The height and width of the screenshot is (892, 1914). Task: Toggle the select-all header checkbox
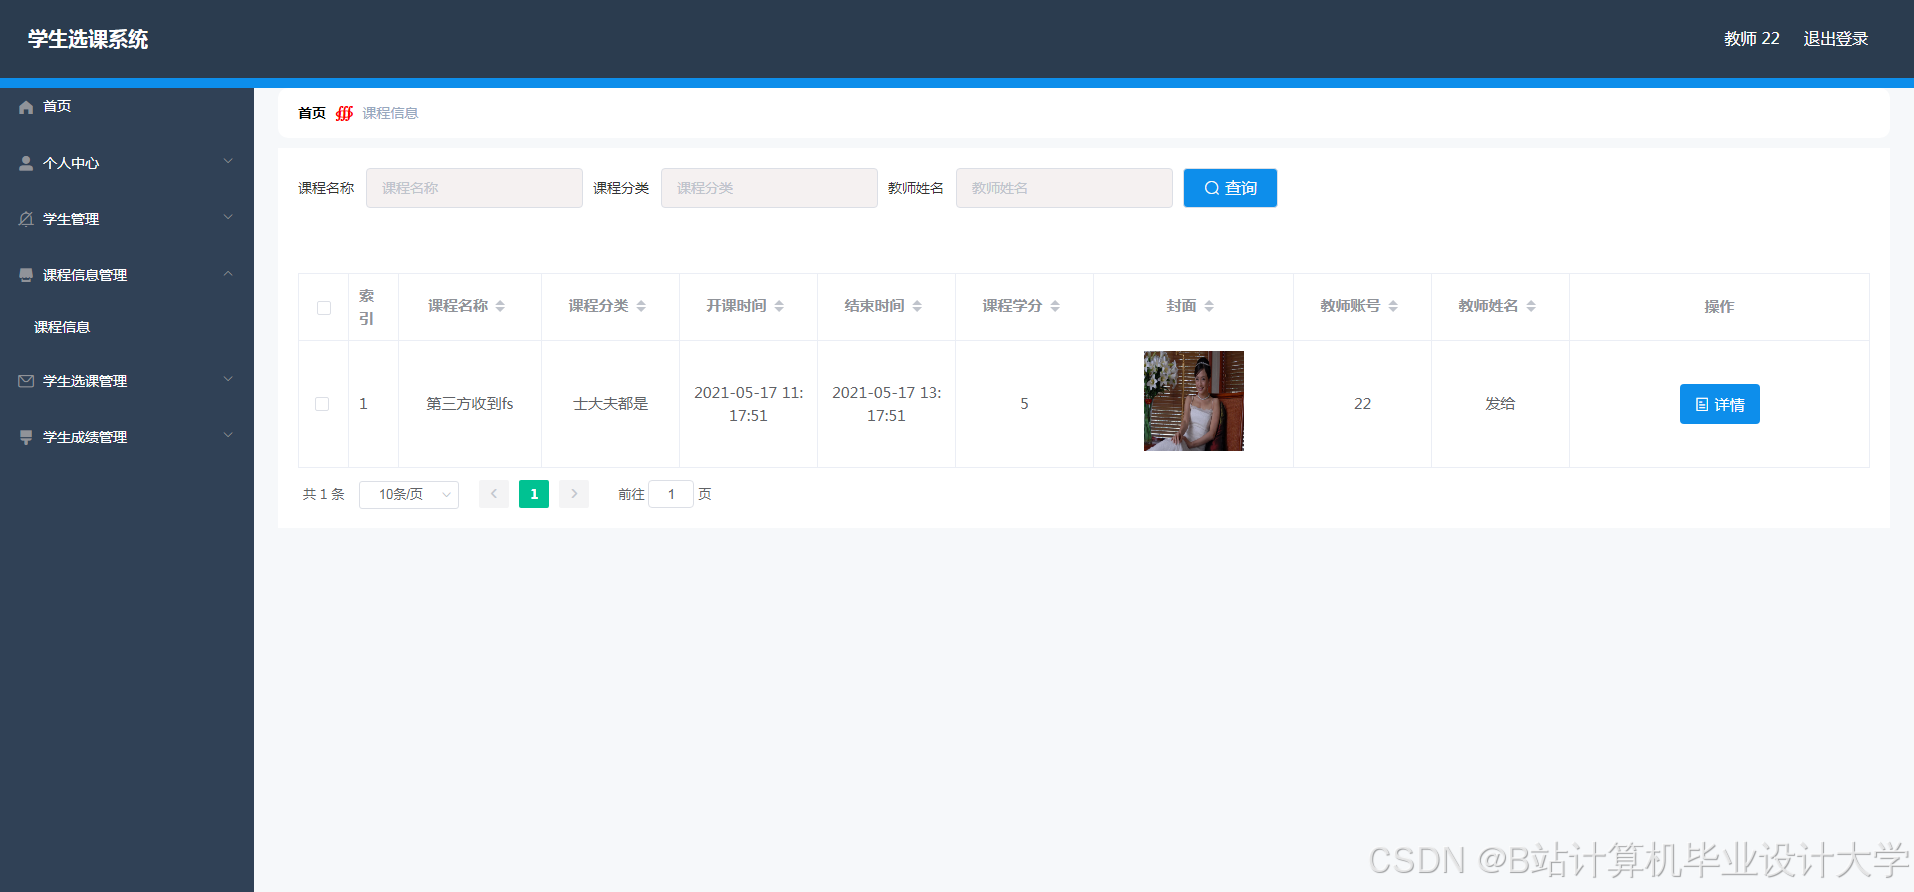point(324,308)
